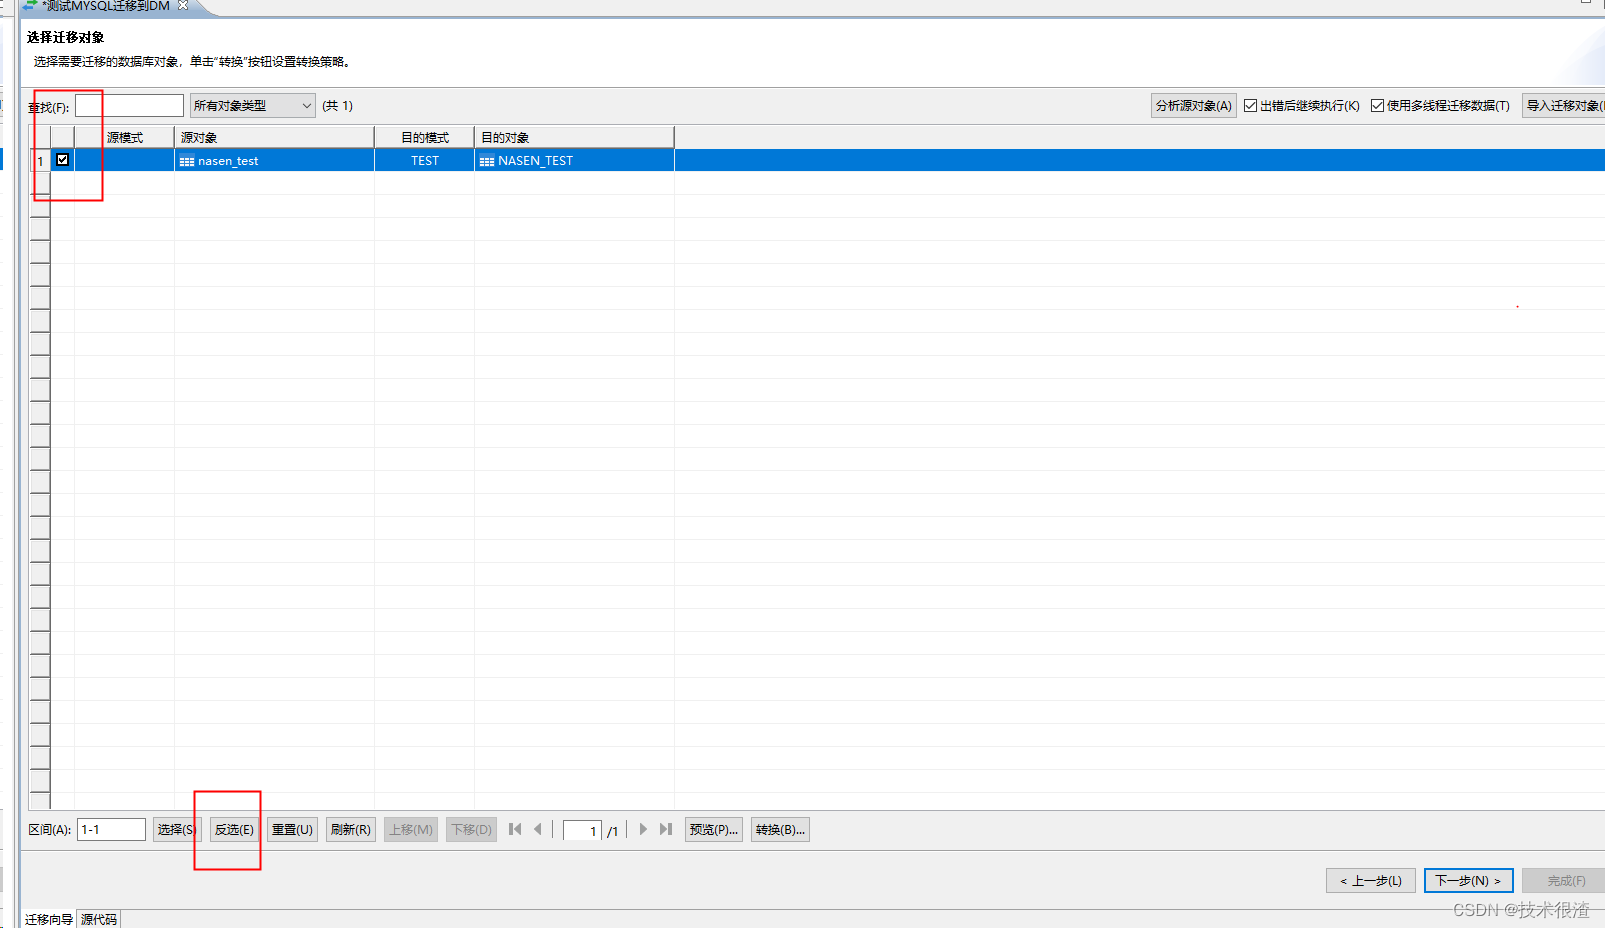Uncheck the nasen_test row checkbox
This screenshot has height=928, width=1605.
[x=62, y=160]
